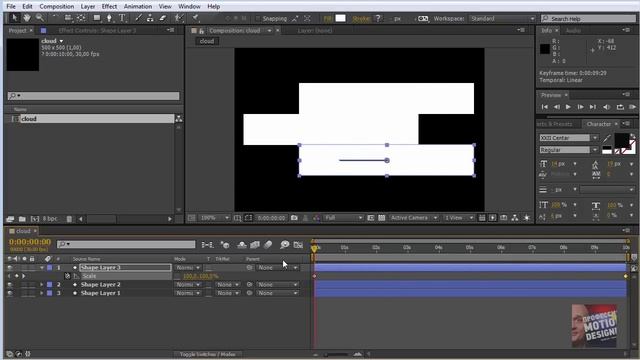
Task: Open the Effect menu
Action: pyautogui.click(x=109, y=7)
